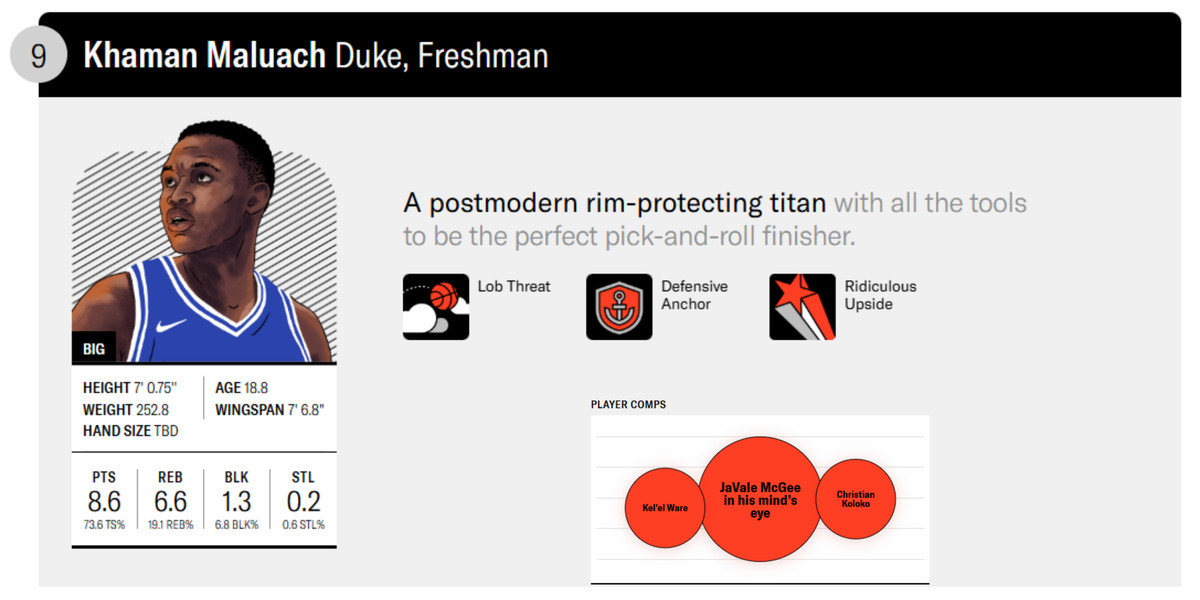Image resolution: width=1200 pixels, height=600 pixels.
Task: Select the JaVale McGee comp bubble
Action: [760, 499]
